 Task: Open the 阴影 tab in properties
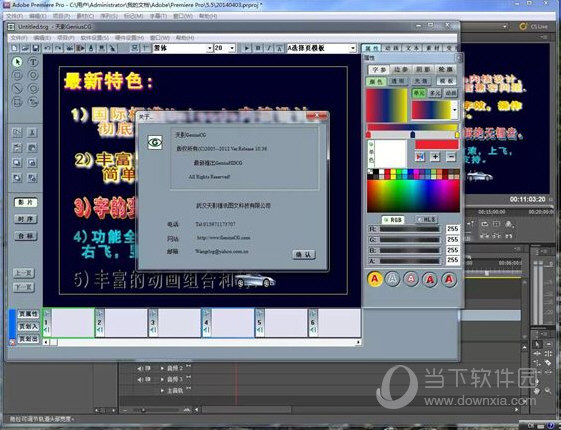(423, 69)
